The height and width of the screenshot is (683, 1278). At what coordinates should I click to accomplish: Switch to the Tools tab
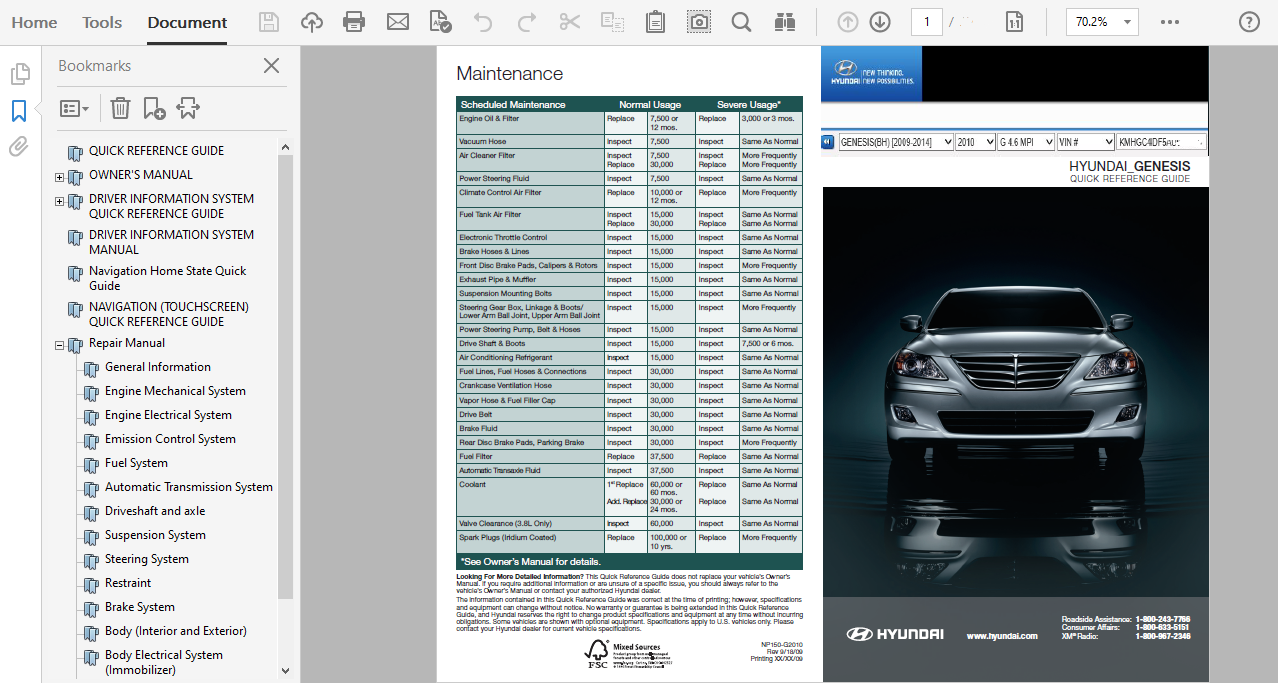point(101,22)
